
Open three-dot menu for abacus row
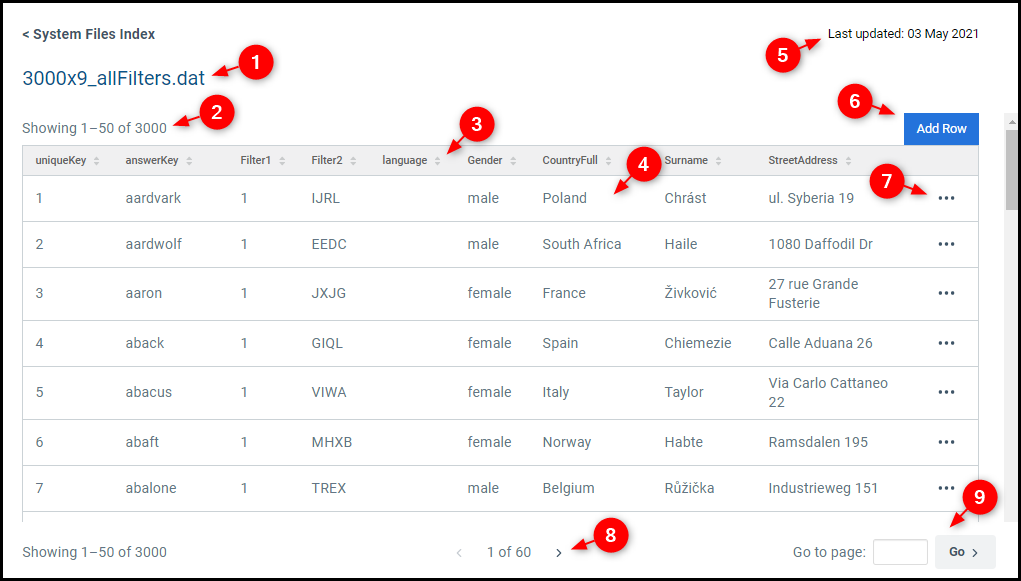tap(946, 392)
